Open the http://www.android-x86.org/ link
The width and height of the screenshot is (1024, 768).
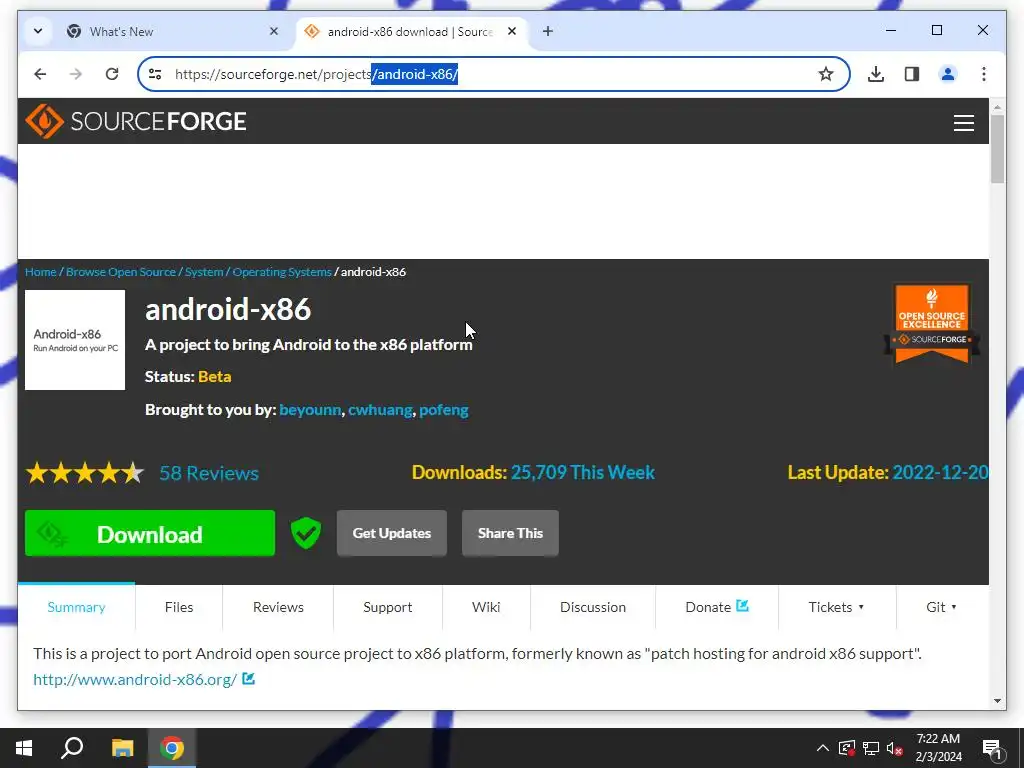pos(135,679)
